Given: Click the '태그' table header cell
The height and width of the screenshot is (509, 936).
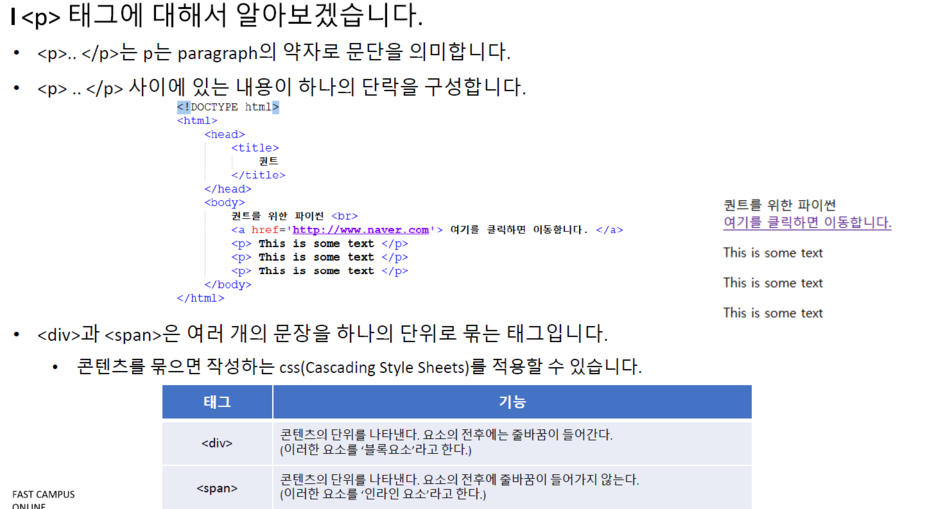Looking at the screenshot, I should (217, 402).
